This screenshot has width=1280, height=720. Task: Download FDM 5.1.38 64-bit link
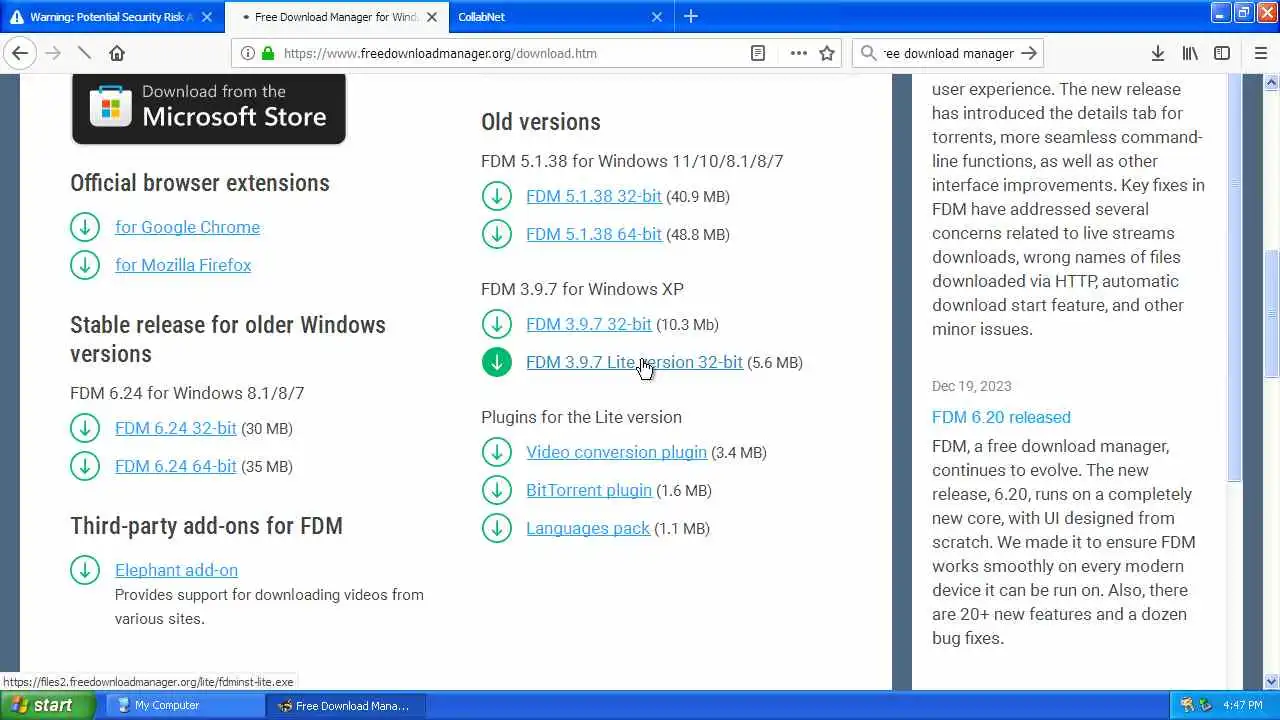point(594,234)
